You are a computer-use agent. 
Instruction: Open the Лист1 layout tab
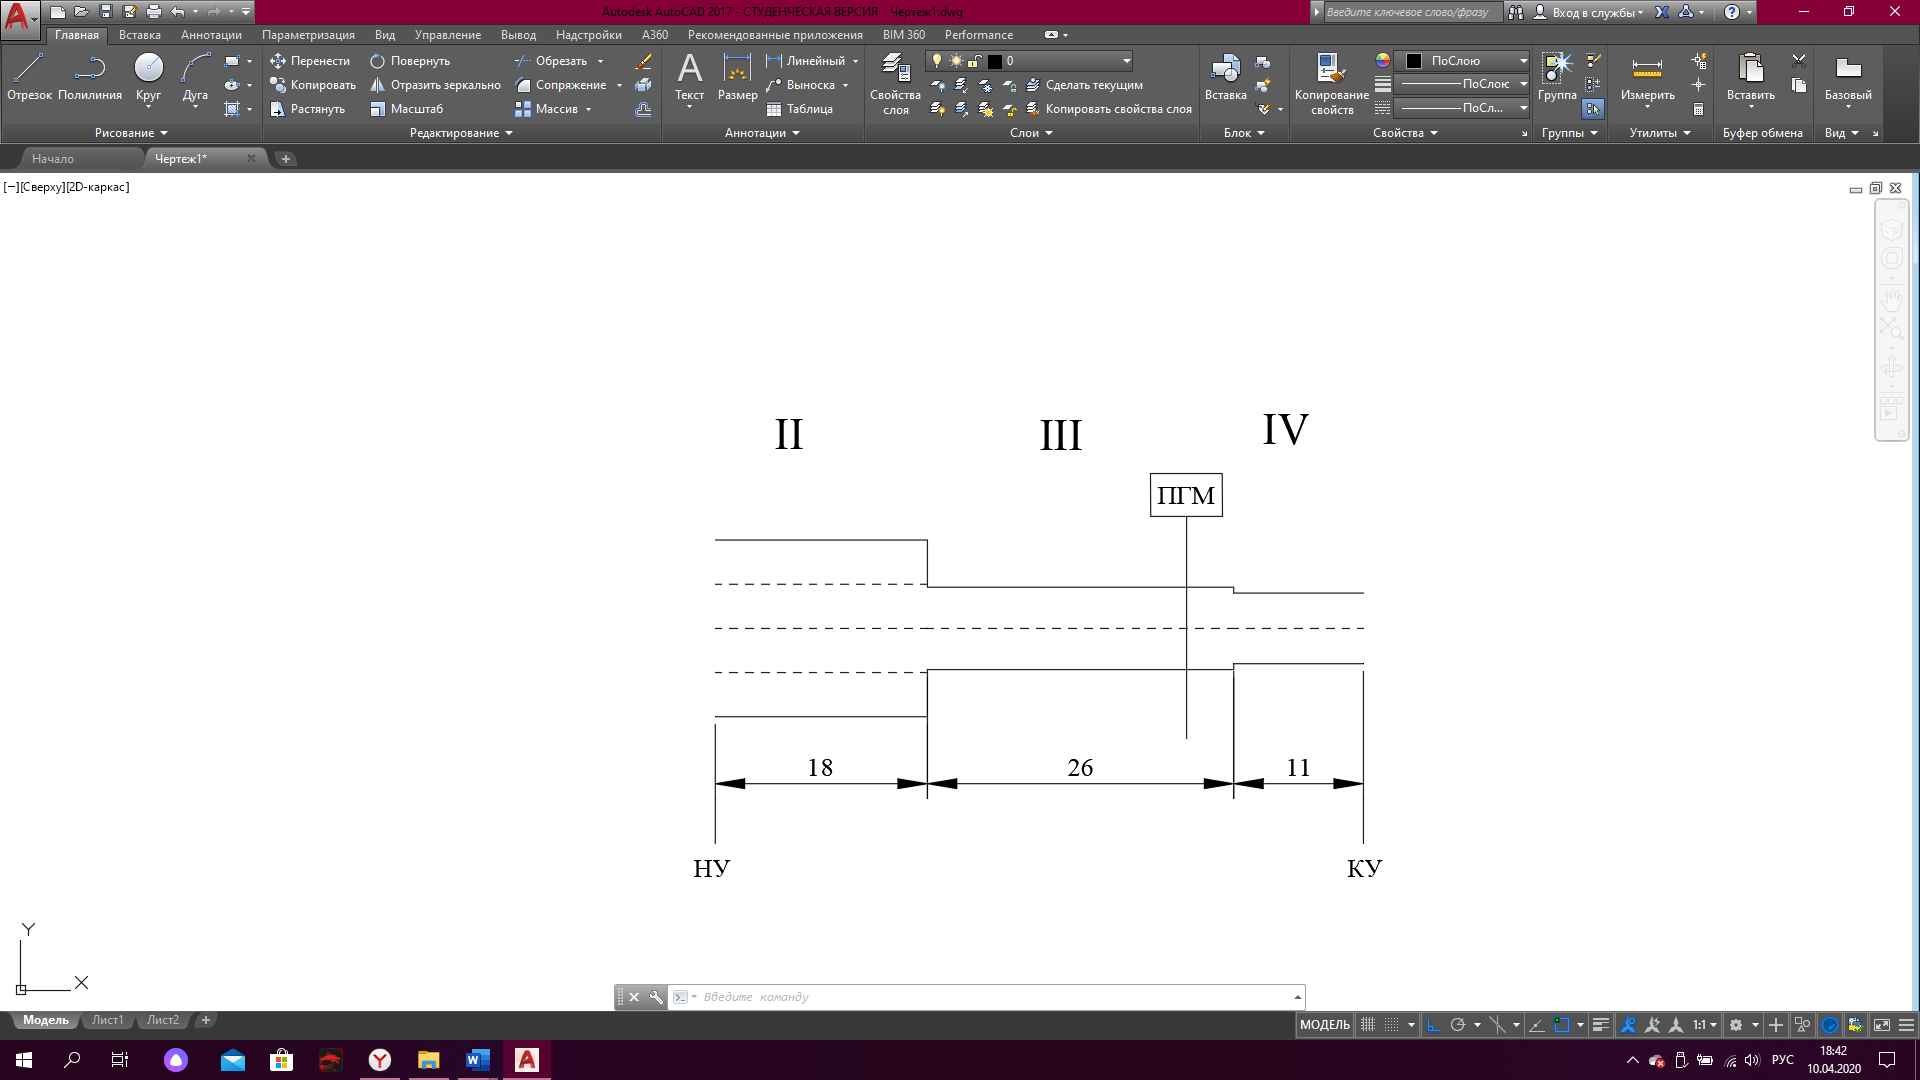[x=107, y=1020]
